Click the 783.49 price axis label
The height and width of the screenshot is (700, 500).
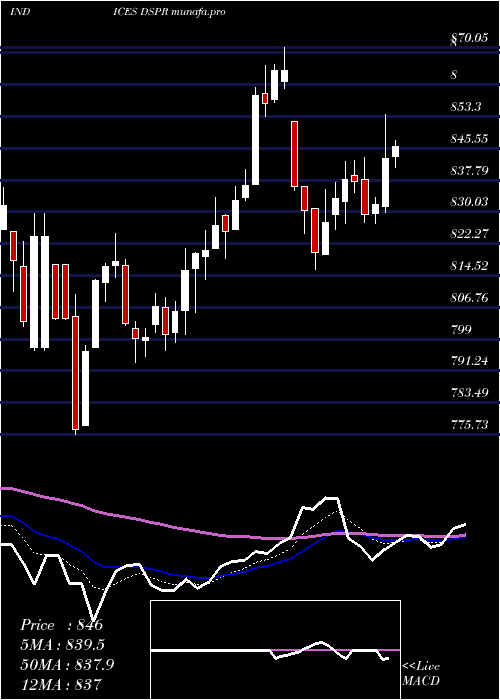(469, 393)
